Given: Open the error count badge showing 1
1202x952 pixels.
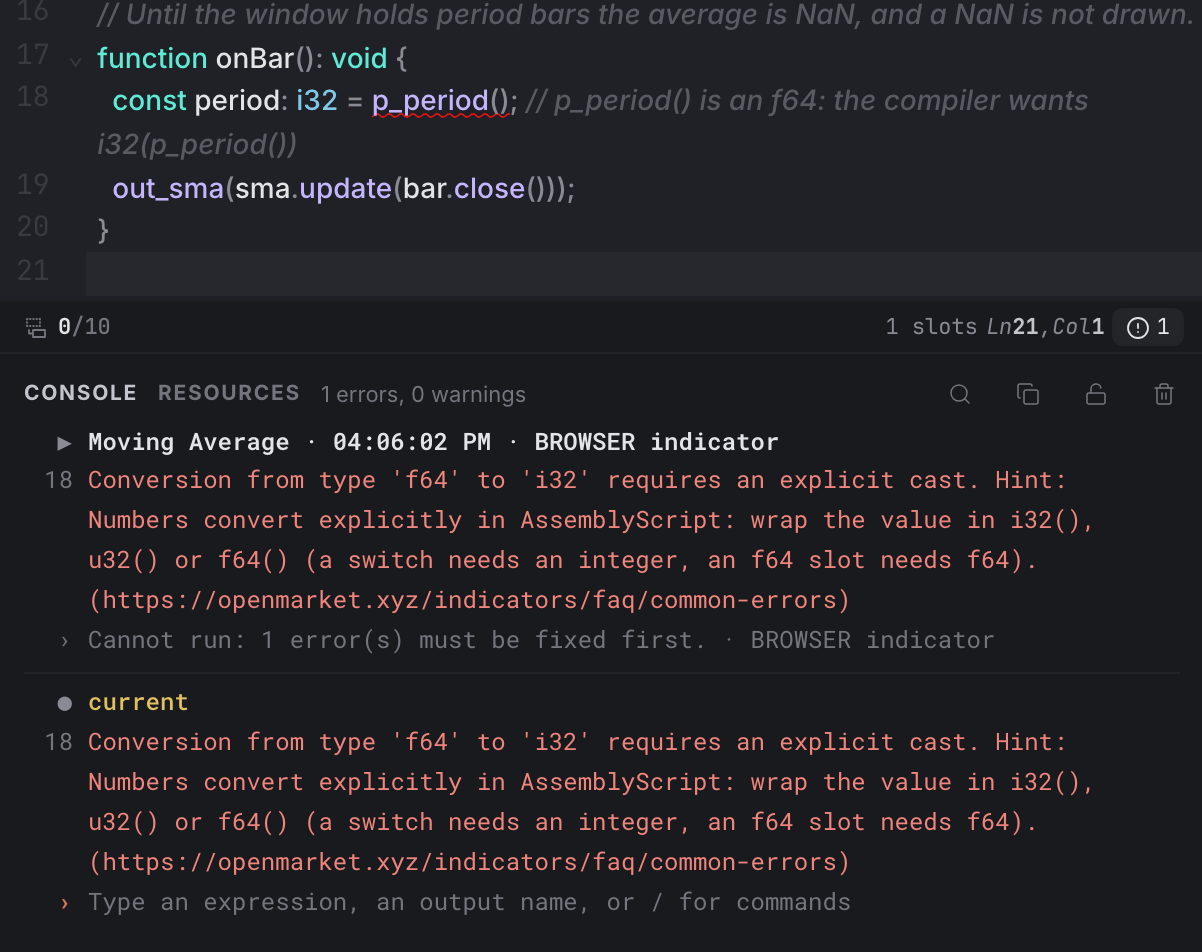Looking at the screenshot, I should click(x=1148, y=327).
